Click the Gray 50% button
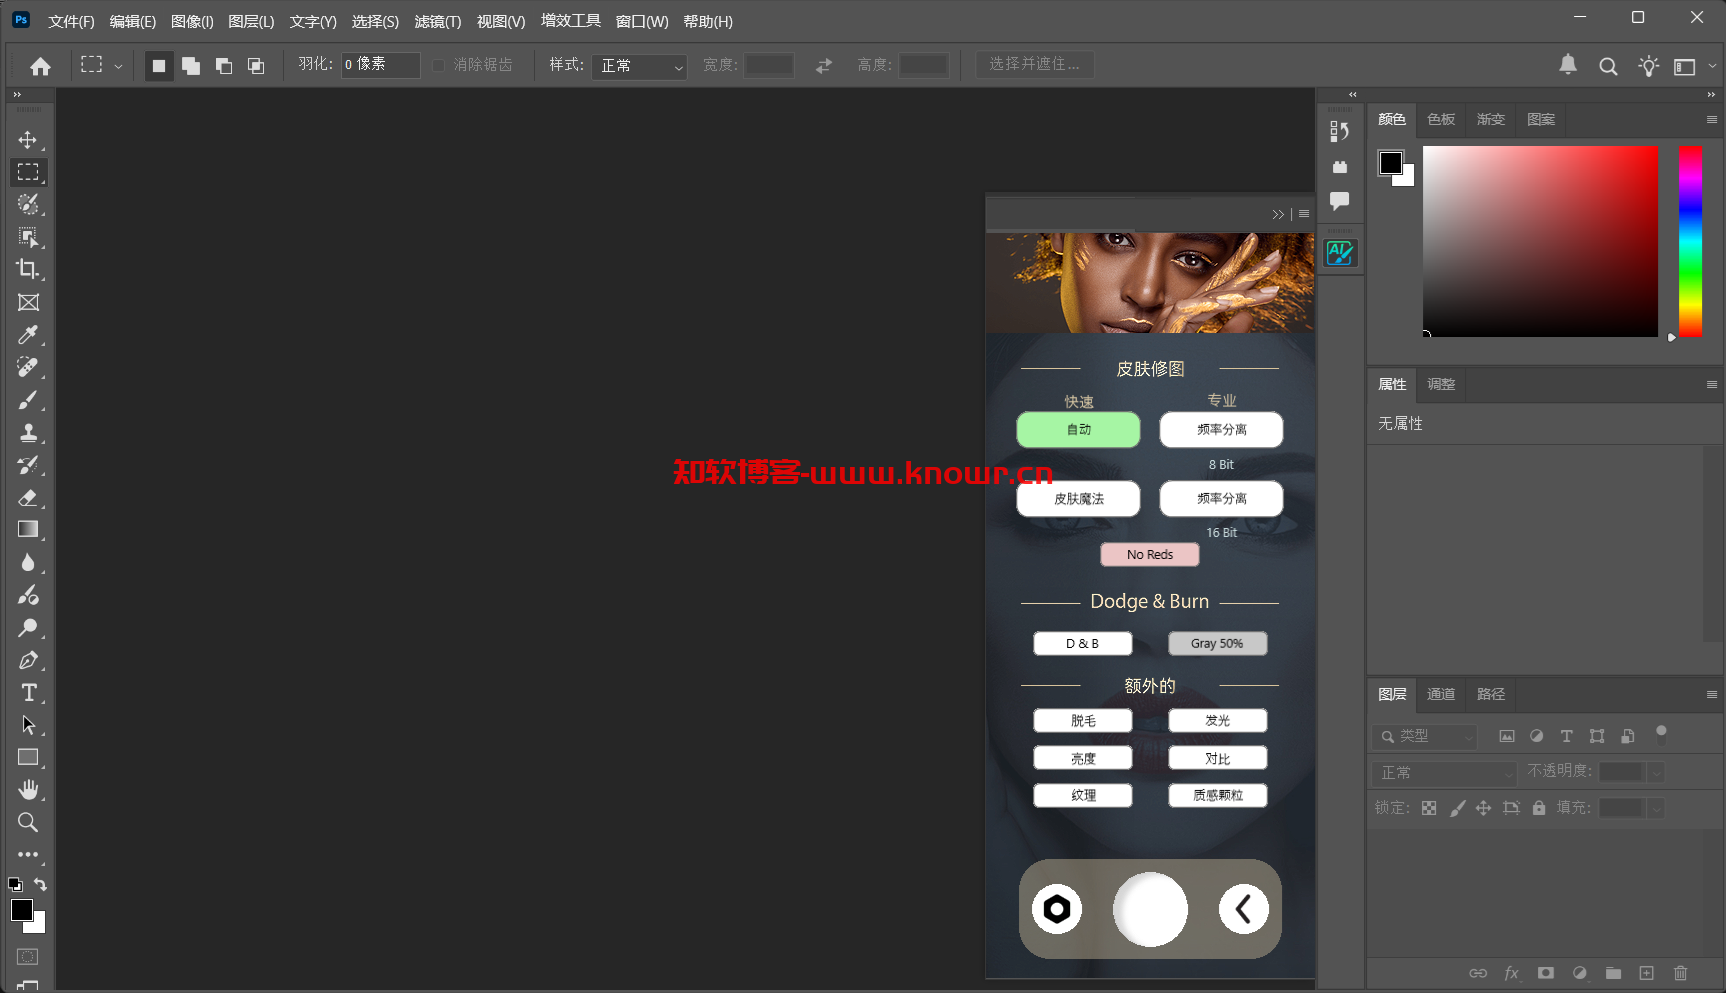Screen dimensions: 1726x993 click(x=1217, y=644)
